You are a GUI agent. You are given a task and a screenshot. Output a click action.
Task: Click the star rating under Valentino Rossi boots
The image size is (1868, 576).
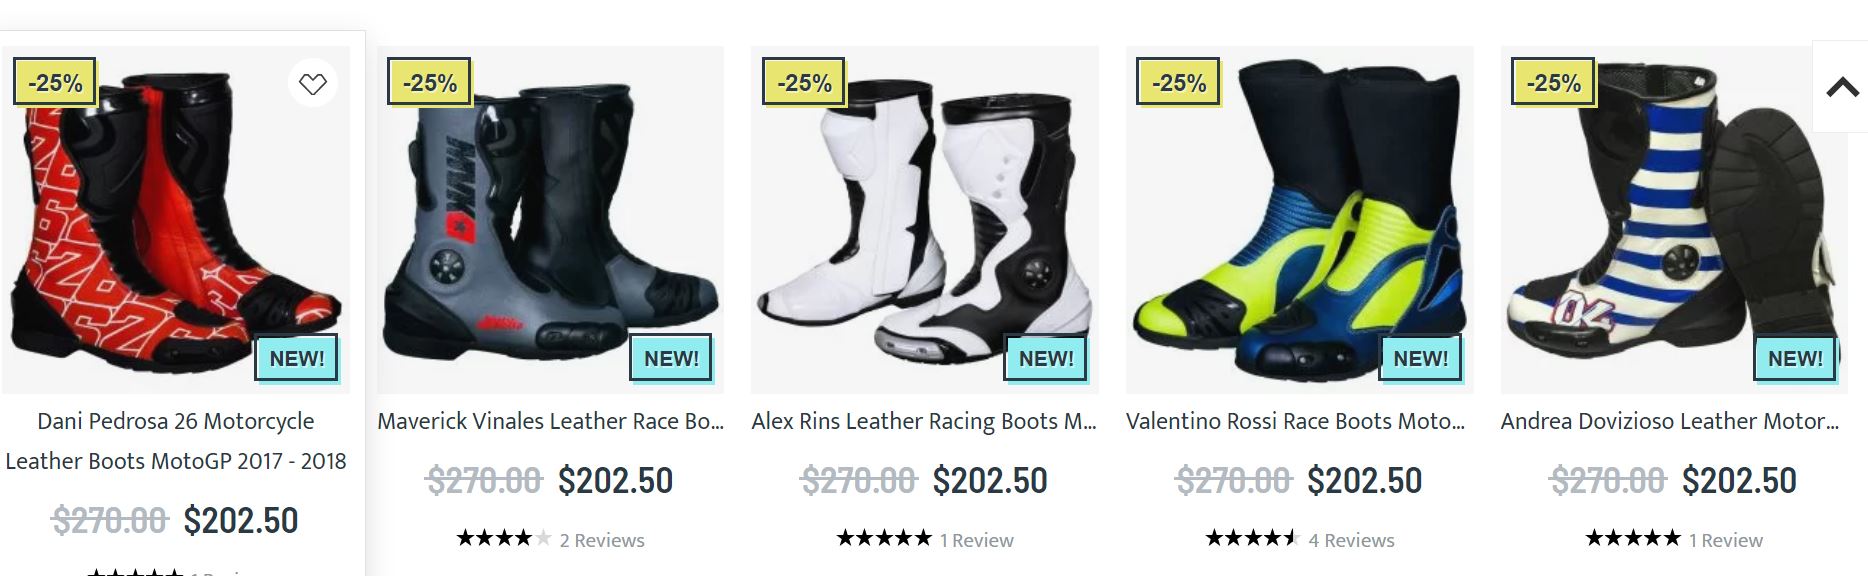(1251, 539)
